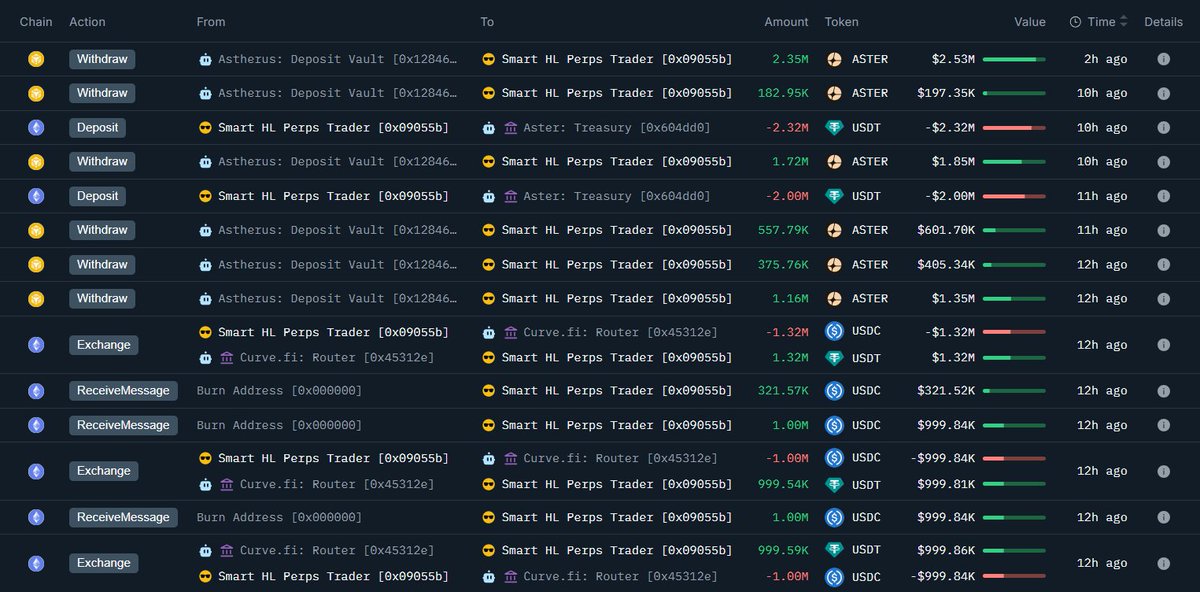The height and width of the screenshot is (592, 1200).
Task: Click the Details column header
Action: (x=1163, y=21)
